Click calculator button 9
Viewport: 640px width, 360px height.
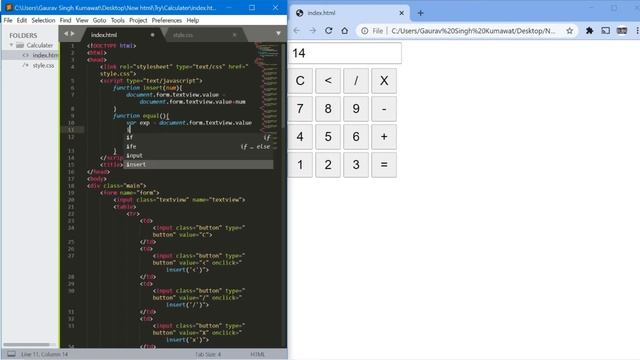(356, 109)
